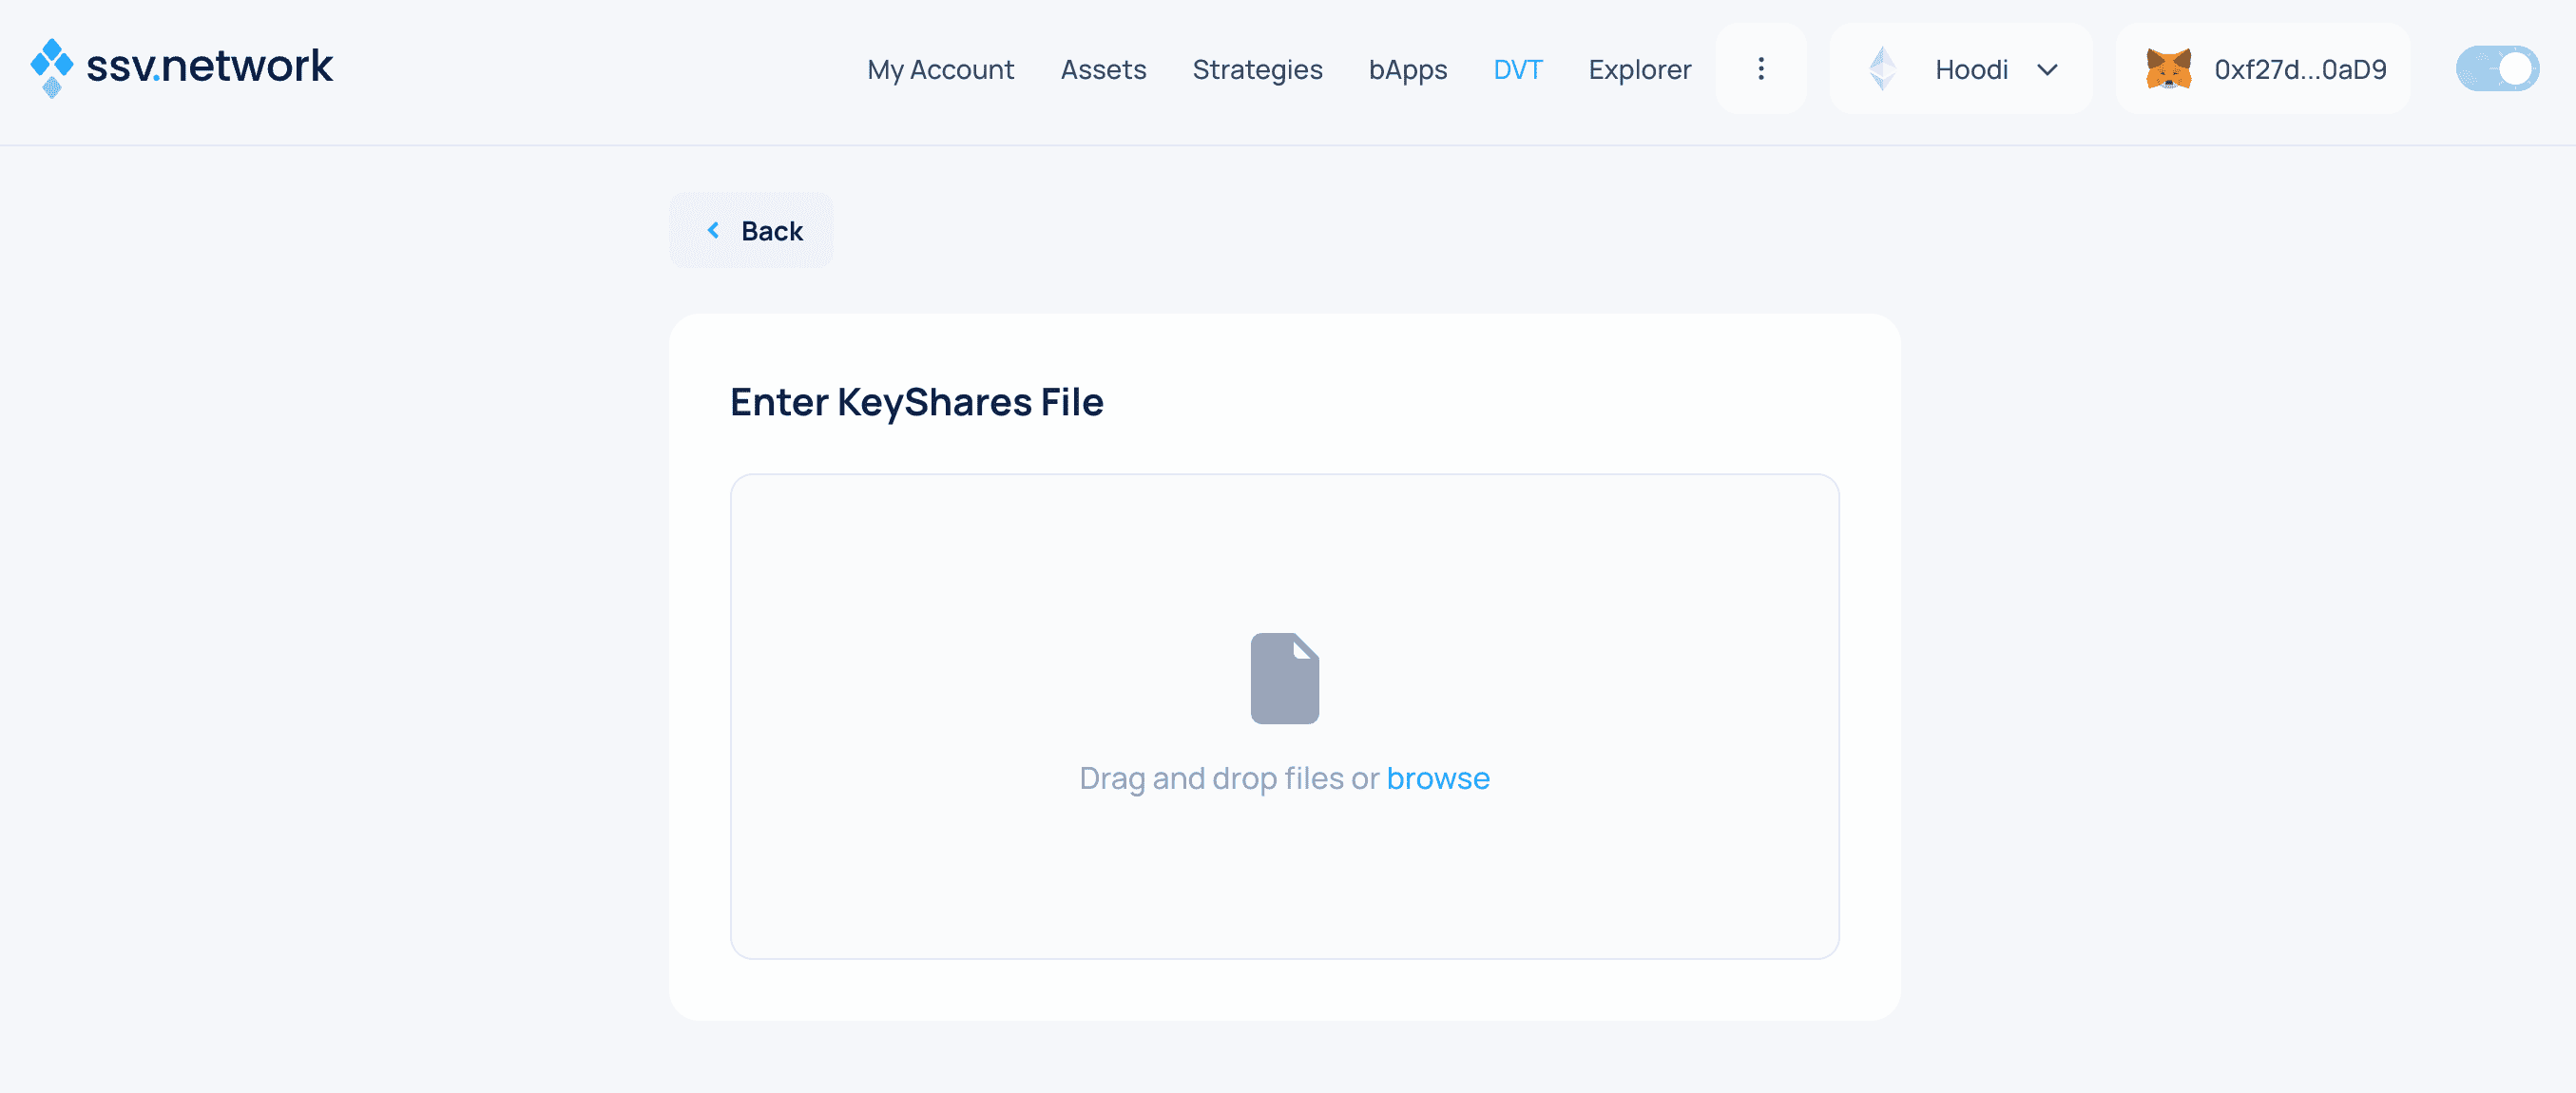2576x1093 pixels.
Task: Click wallet address 0xf27d...0aD9
Action: (2299, 70)
